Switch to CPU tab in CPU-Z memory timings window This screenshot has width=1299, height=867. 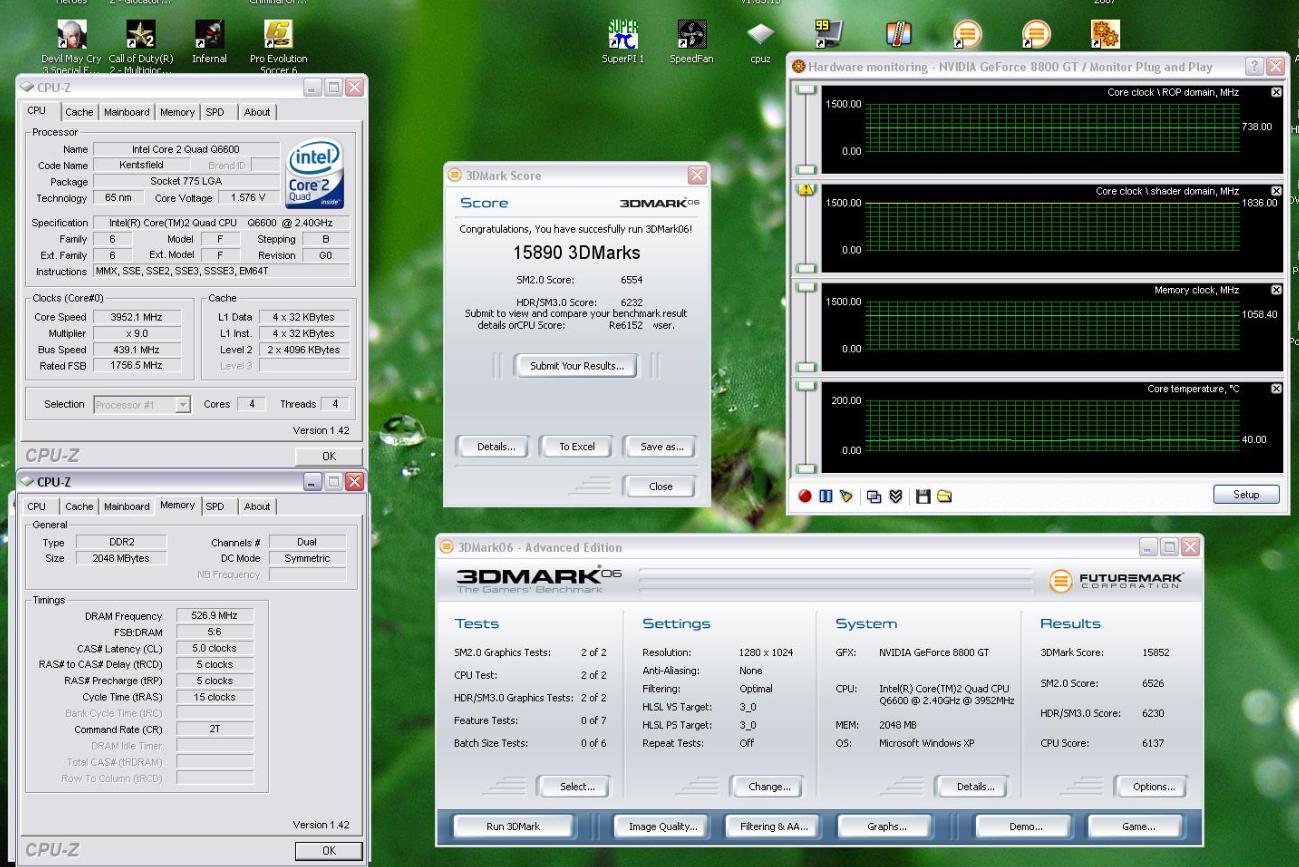point(37,506)
